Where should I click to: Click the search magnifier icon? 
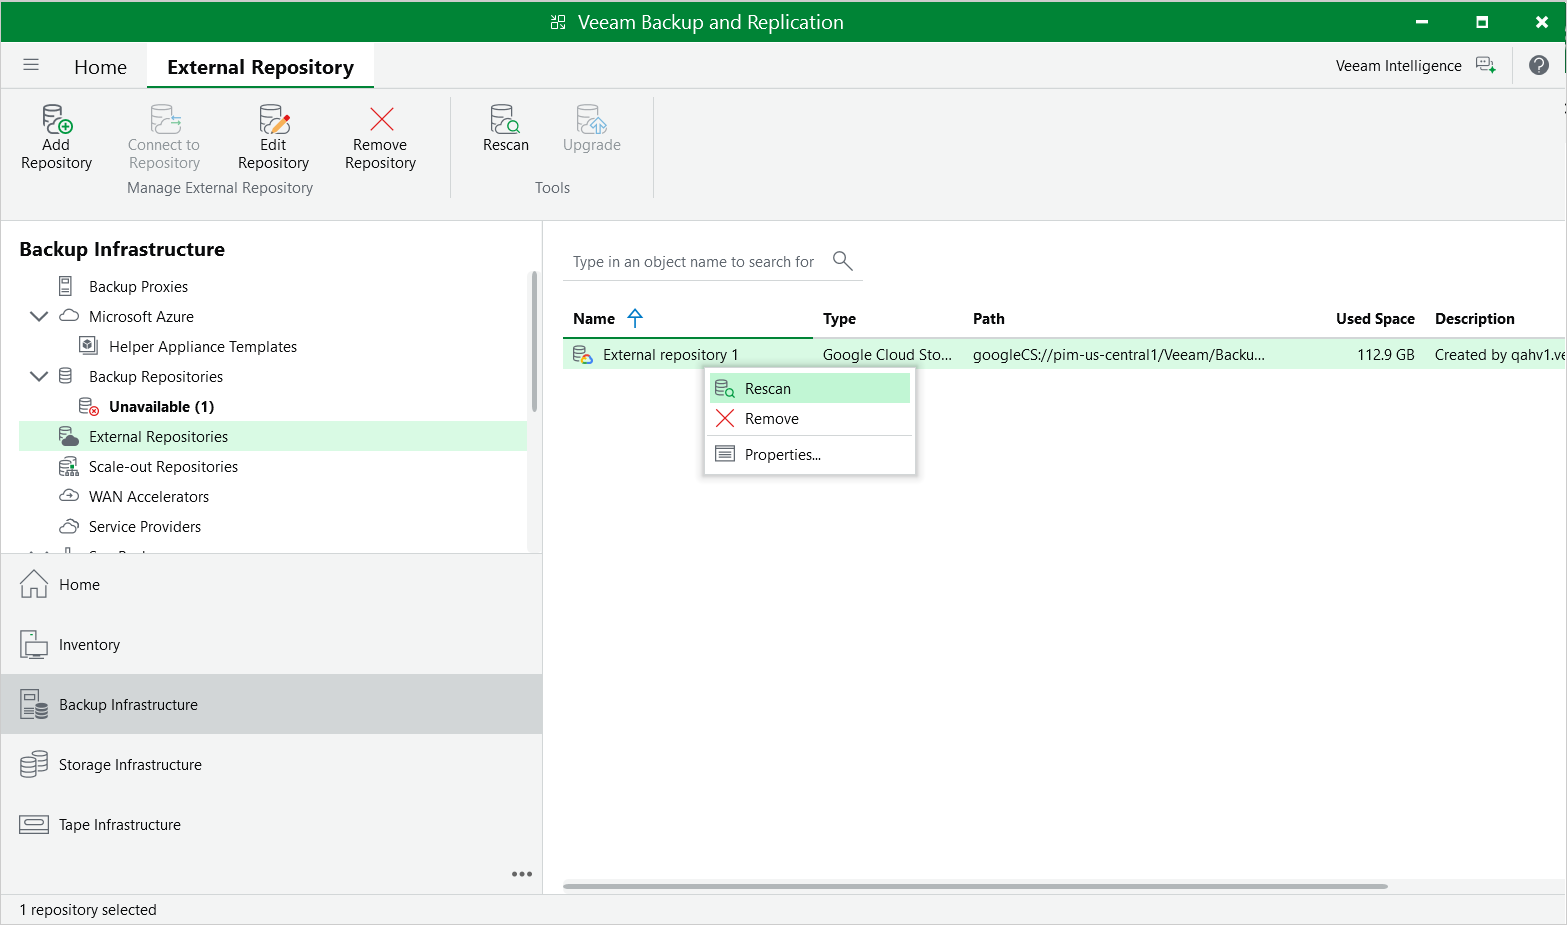coord(842,261)
